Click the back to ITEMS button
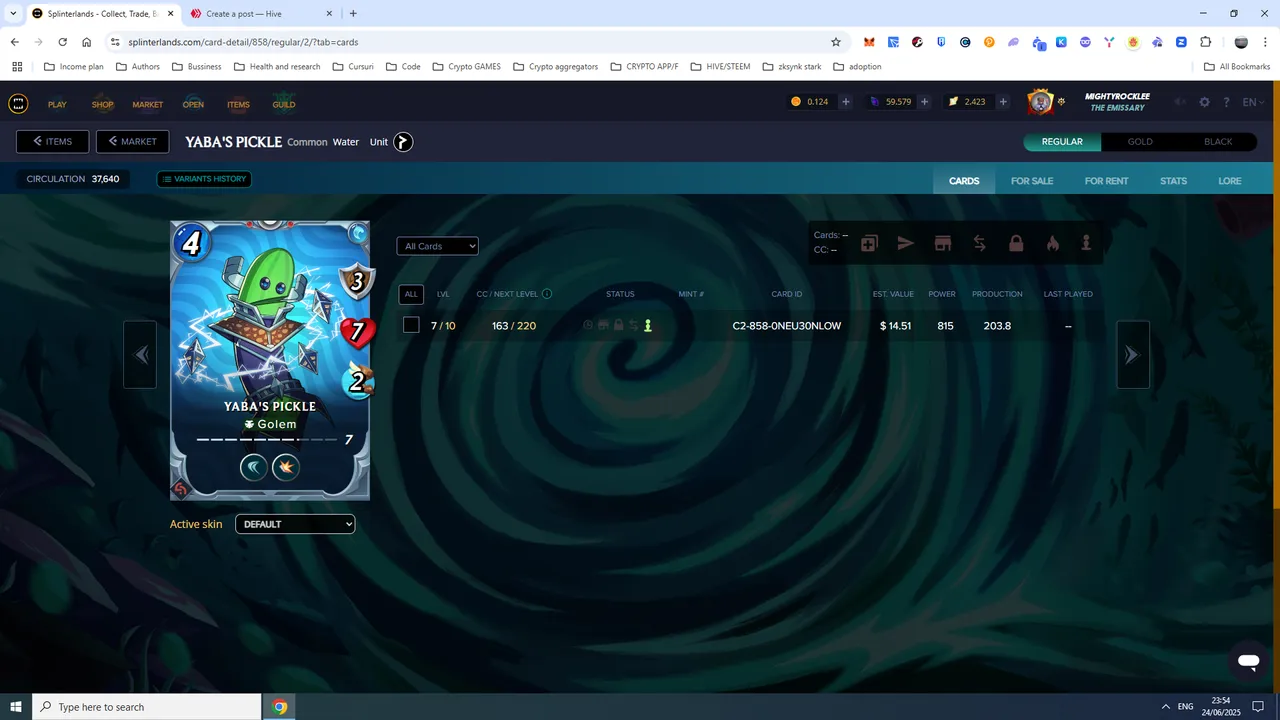Viewport: 1280px width, 720px height. 52,142
